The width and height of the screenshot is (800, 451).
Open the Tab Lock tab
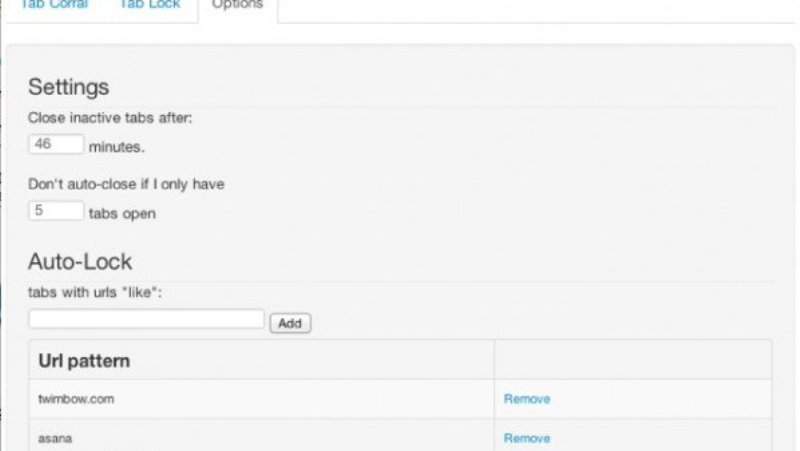coord(149,5)
